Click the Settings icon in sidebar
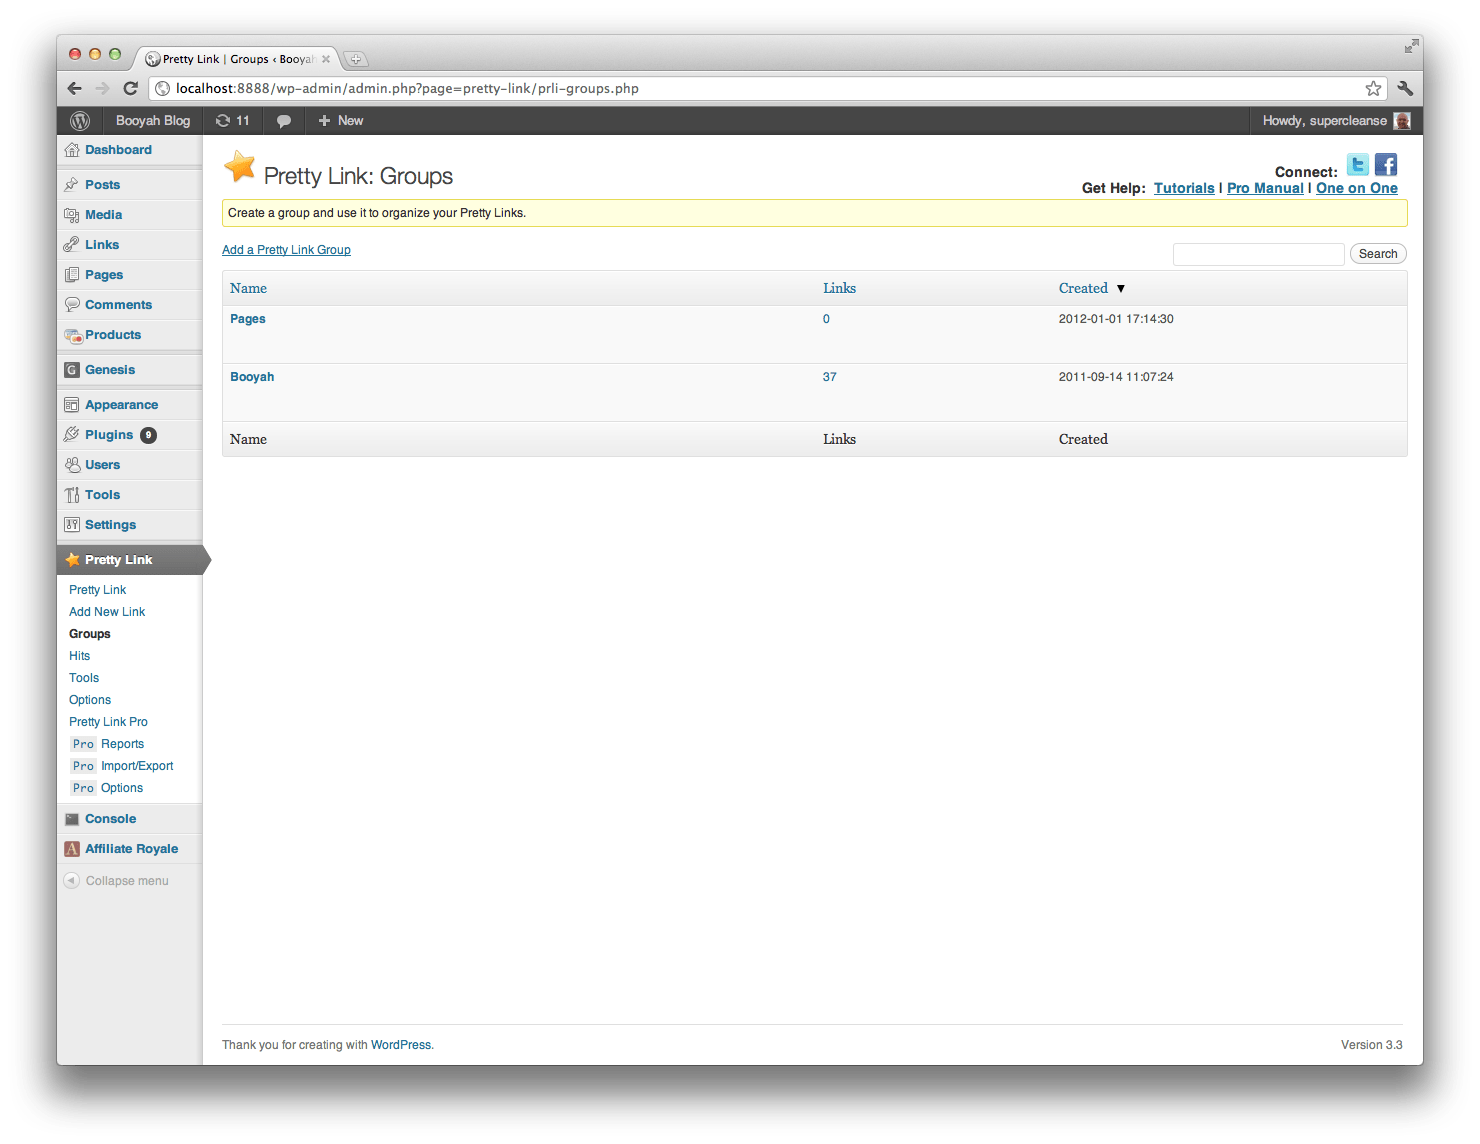1480x1144 pixels. 72,525
